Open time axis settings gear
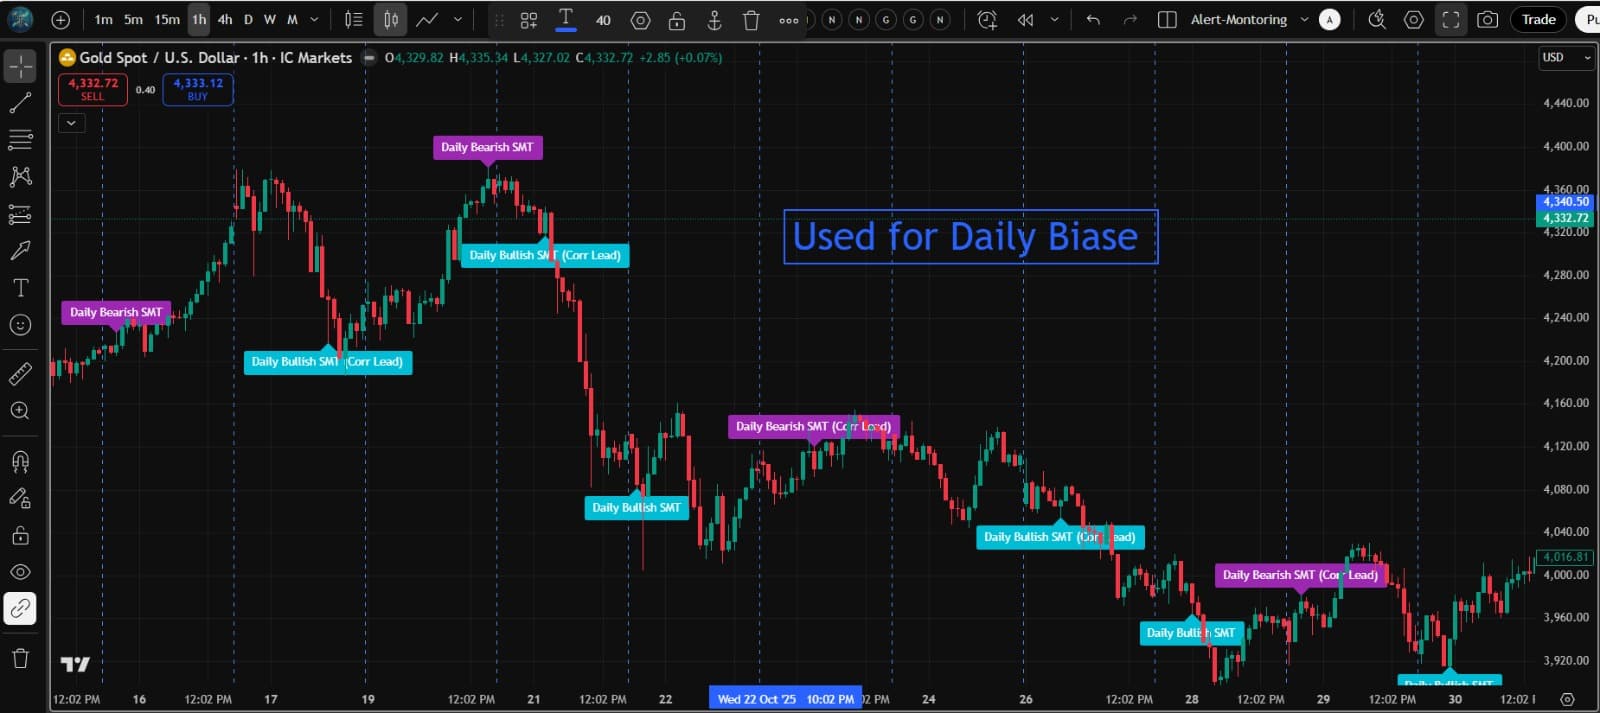The image size is (1600, 713). pos(1567,699)
